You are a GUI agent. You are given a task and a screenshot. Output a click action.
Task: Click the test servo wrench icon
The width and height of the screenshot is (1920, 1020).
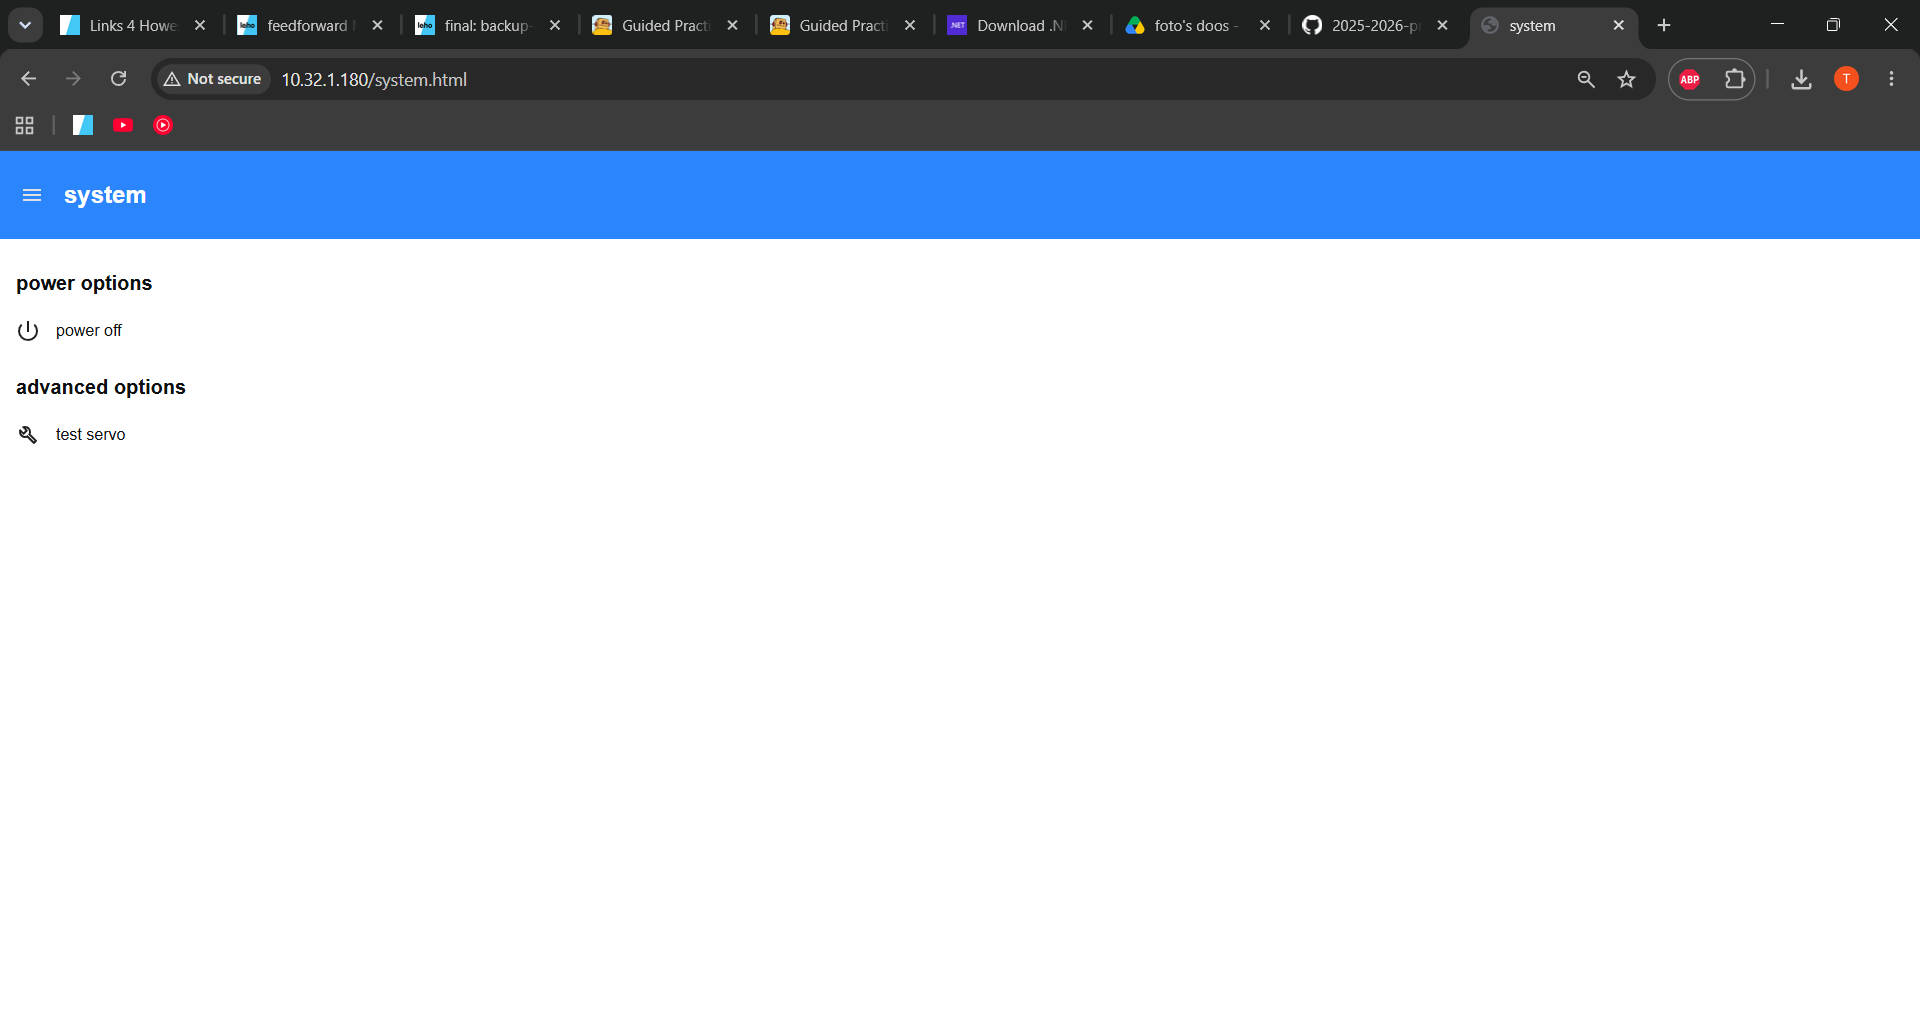coord(28,435)
